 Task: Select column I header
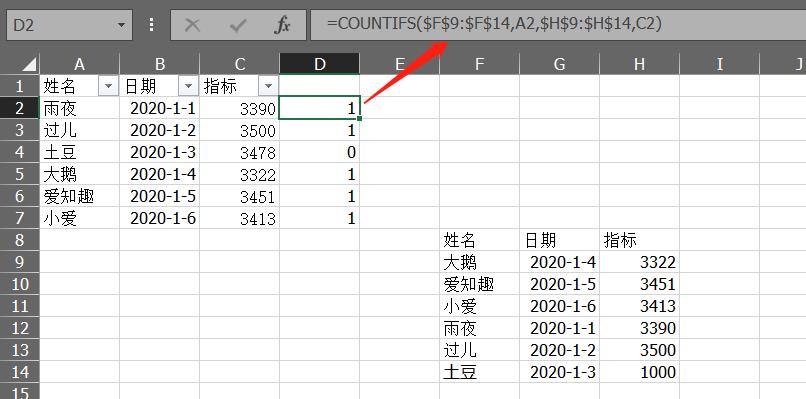point(719,64)
